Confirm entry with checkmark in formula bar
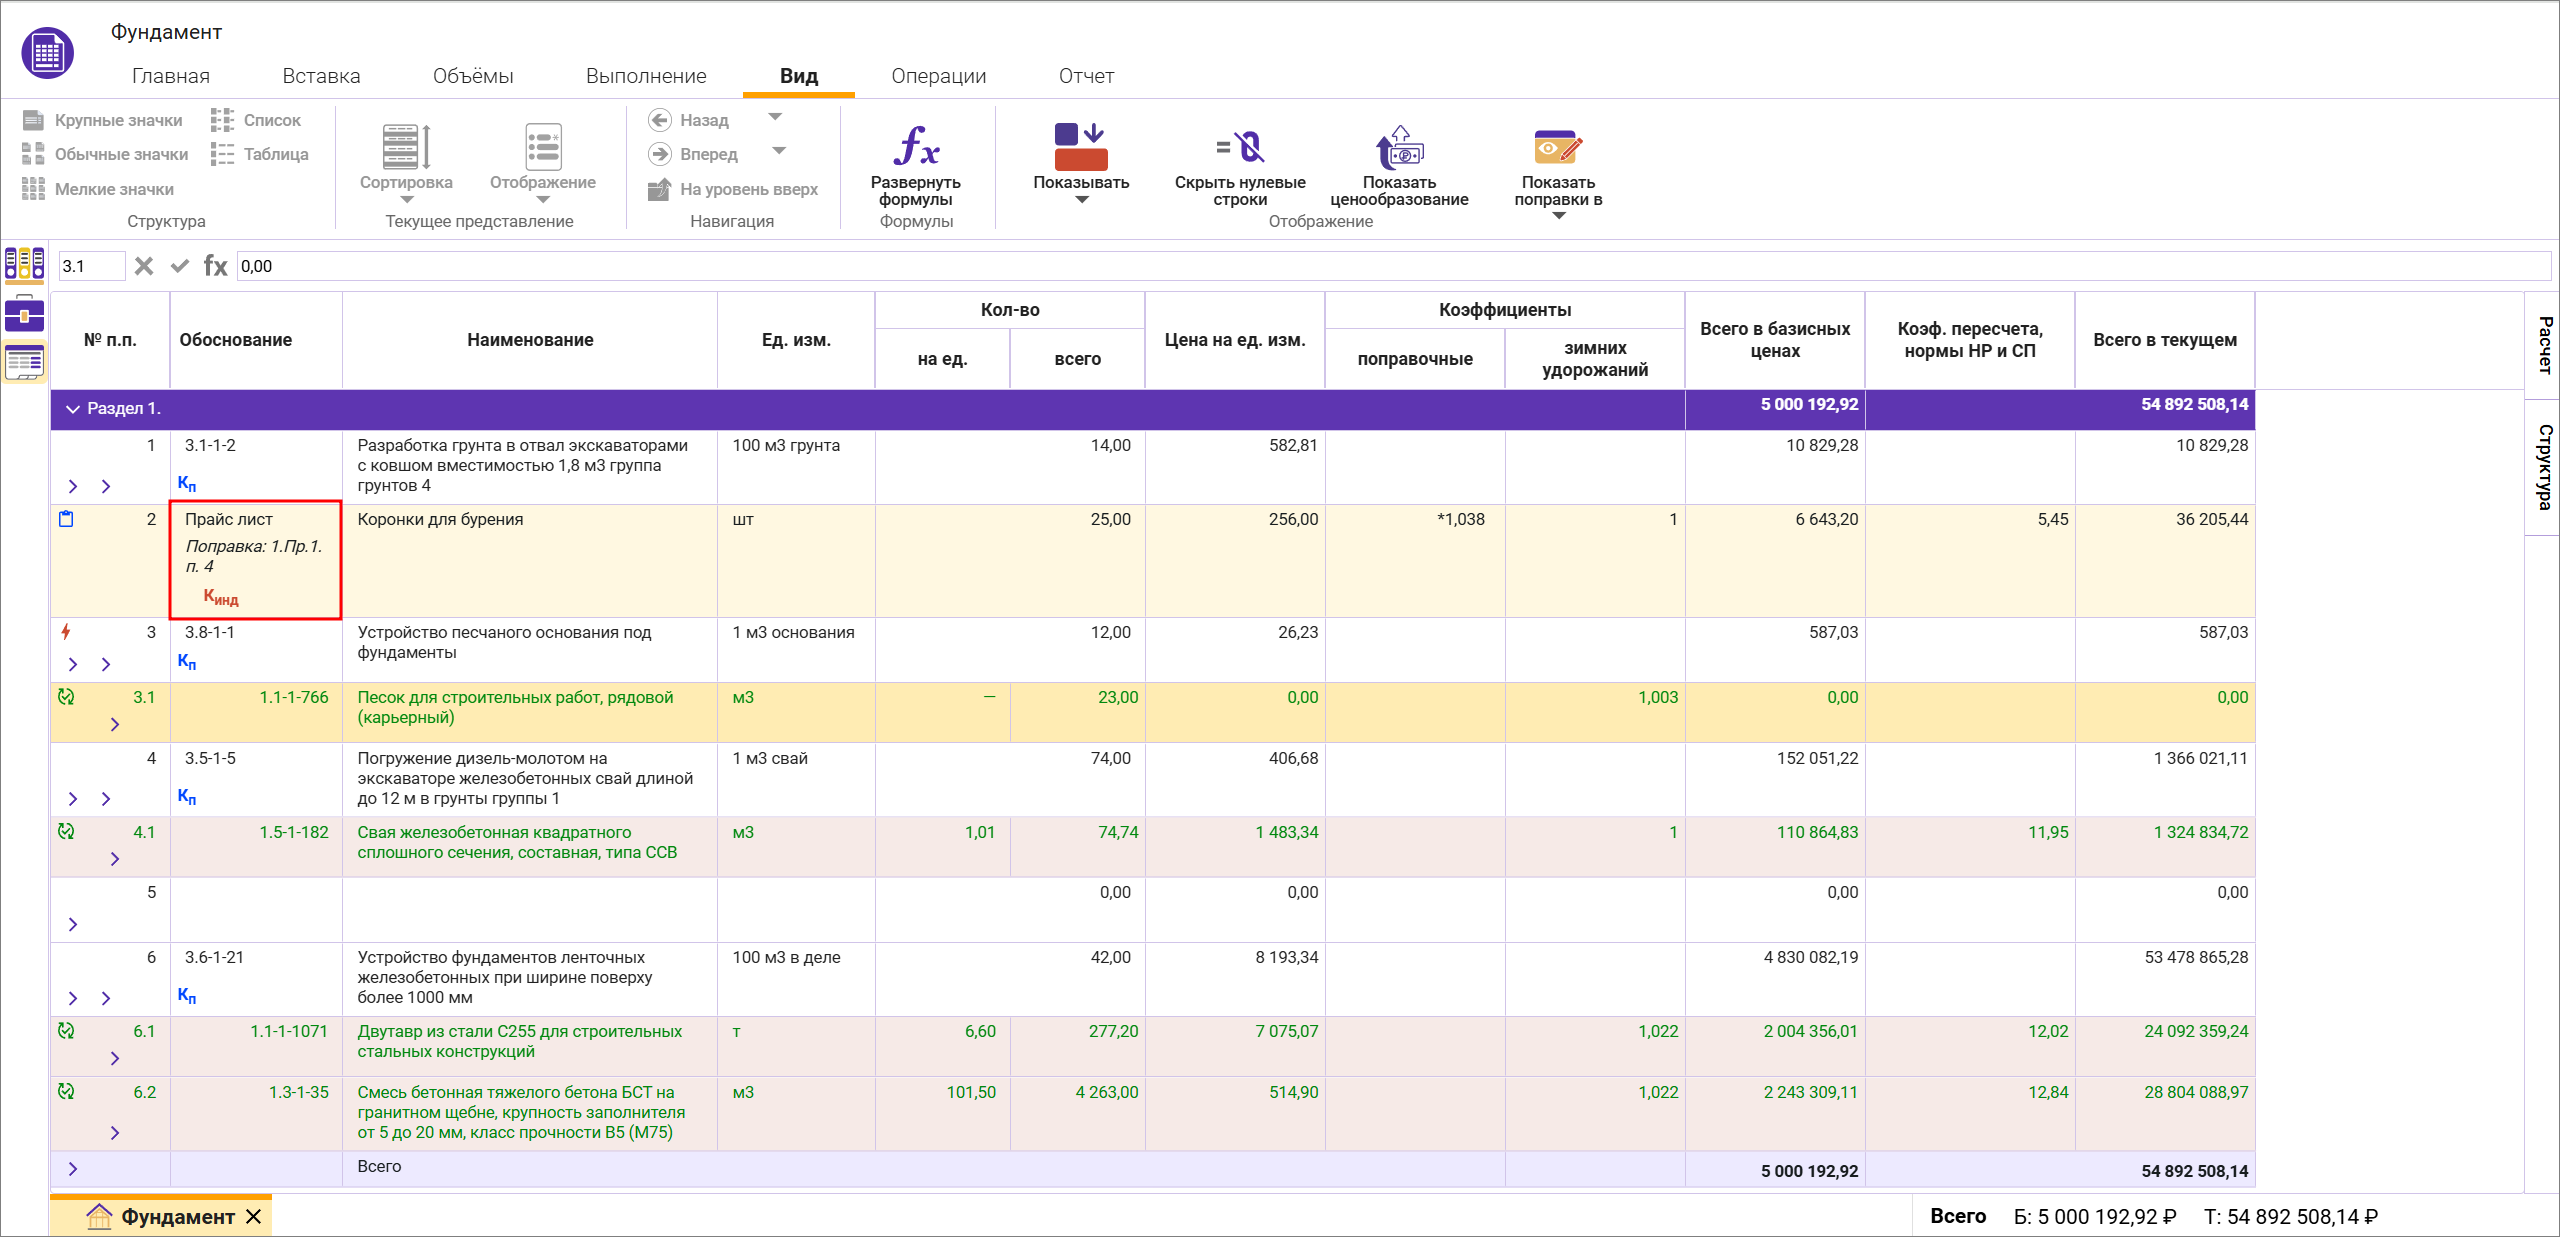2560x1237 pixels. click(x=180, y=266)
